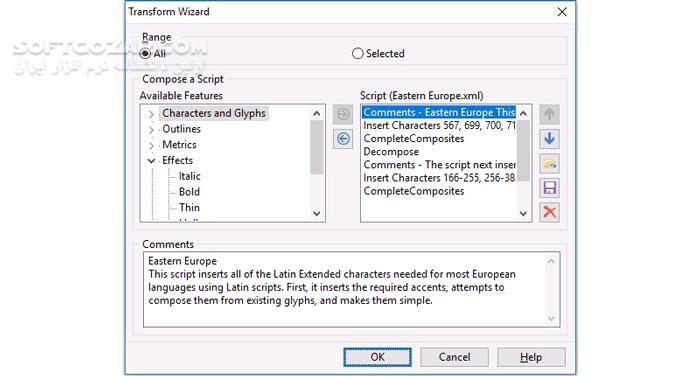This screenshot has height=376, width=700.
Task: Expand the Outlines tree node
Action: point(151,130)
